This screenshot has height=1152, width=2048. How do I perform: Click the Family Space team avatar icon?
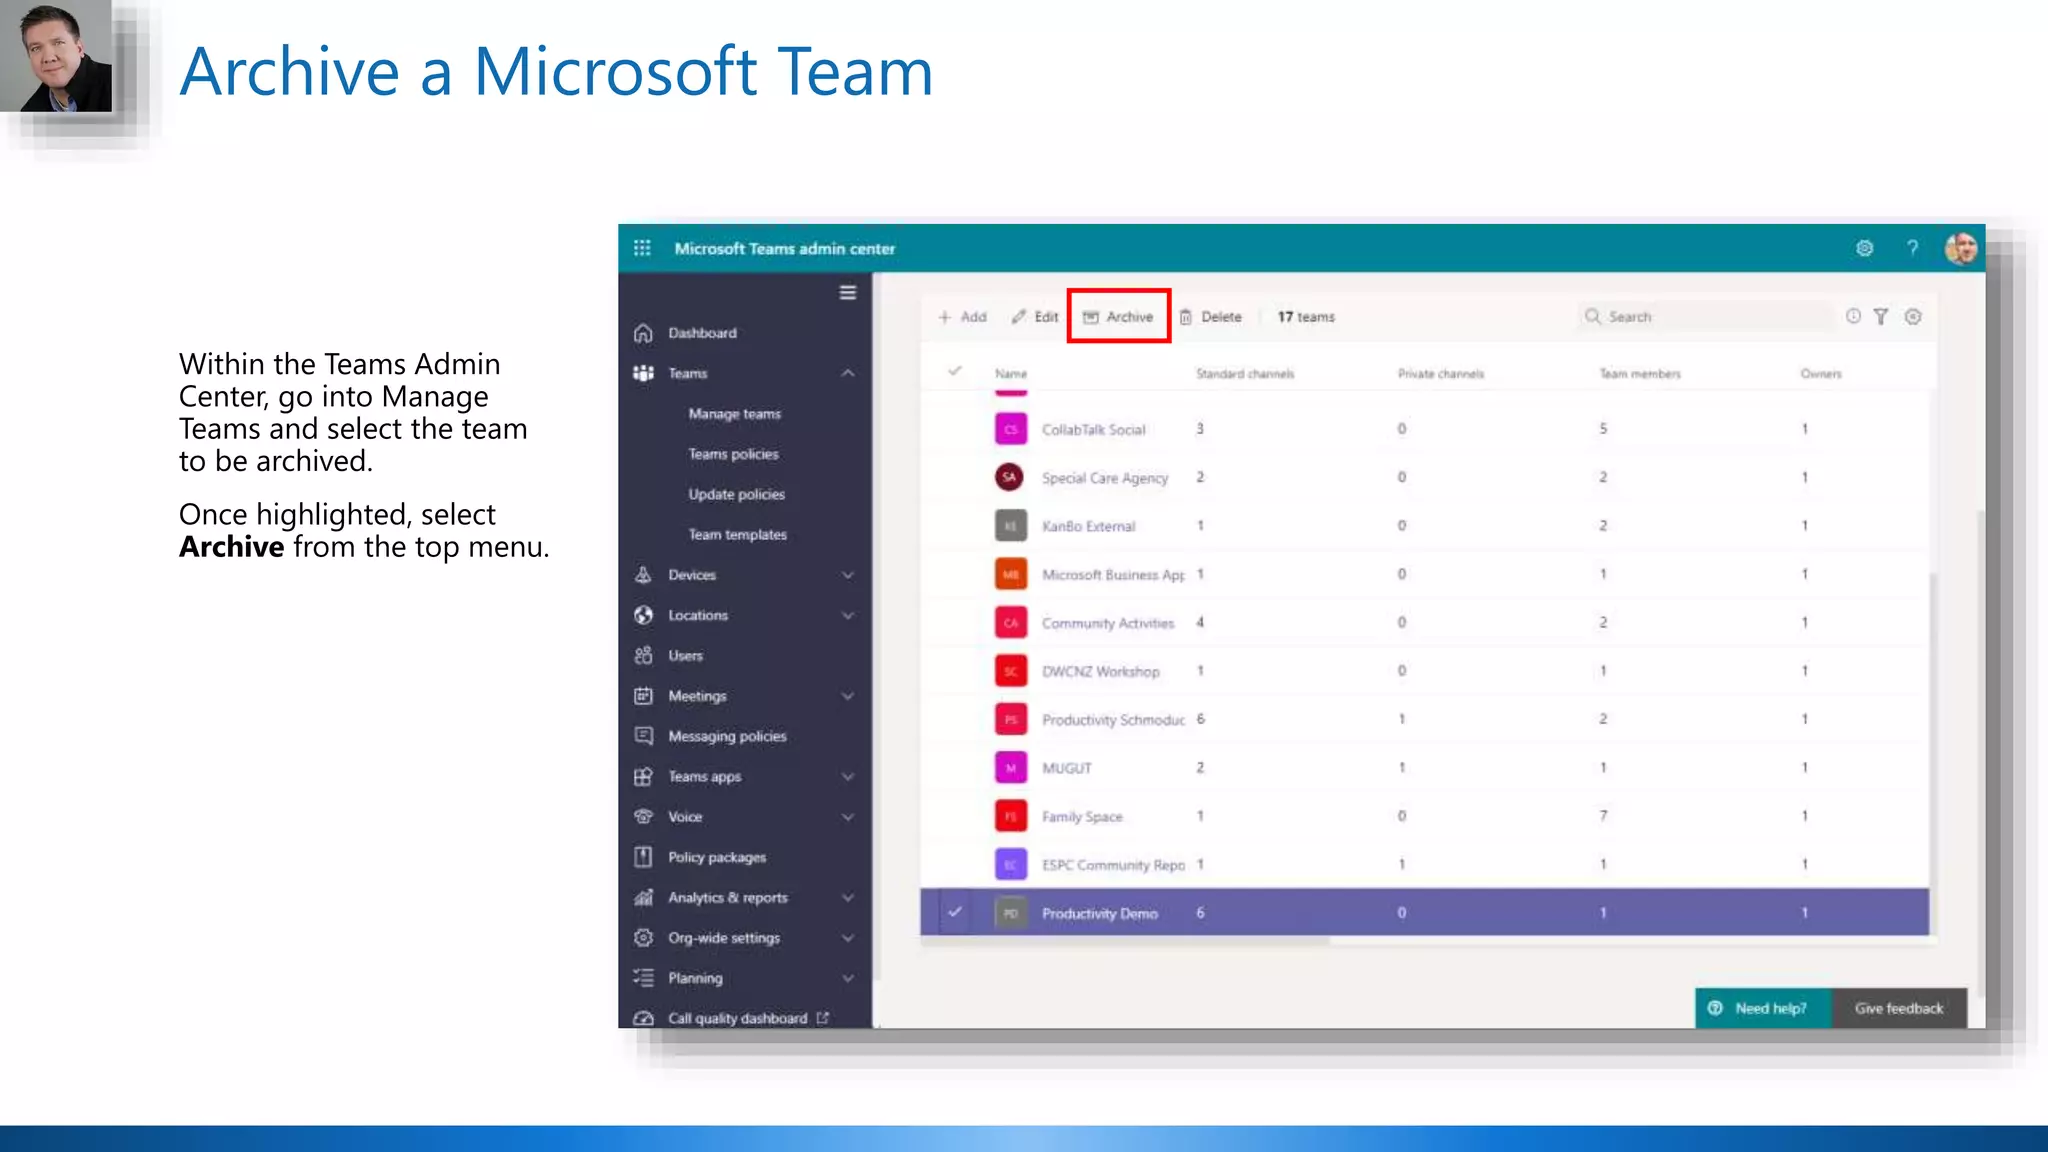pyautogui.click(x=1010, y=816)
